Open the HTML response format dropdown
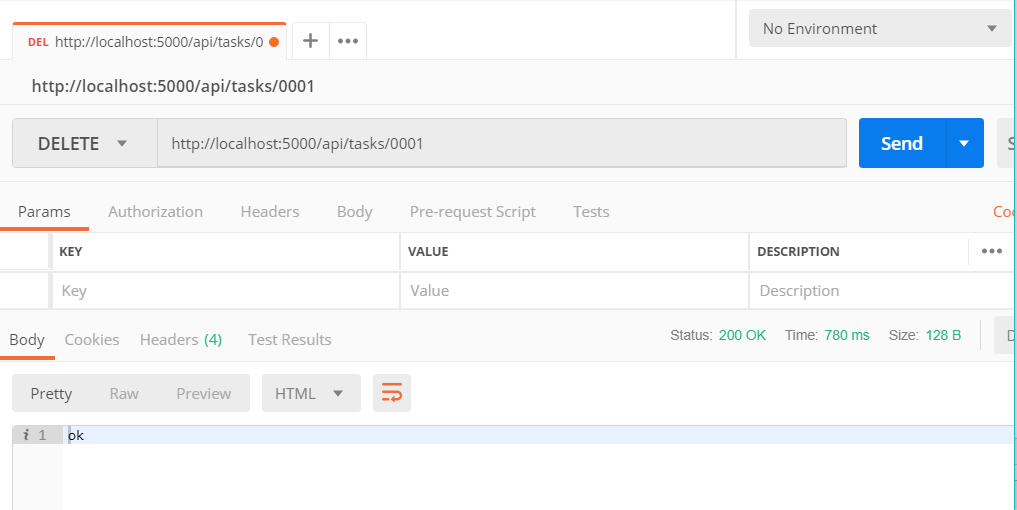 click(x=311, y=393)
